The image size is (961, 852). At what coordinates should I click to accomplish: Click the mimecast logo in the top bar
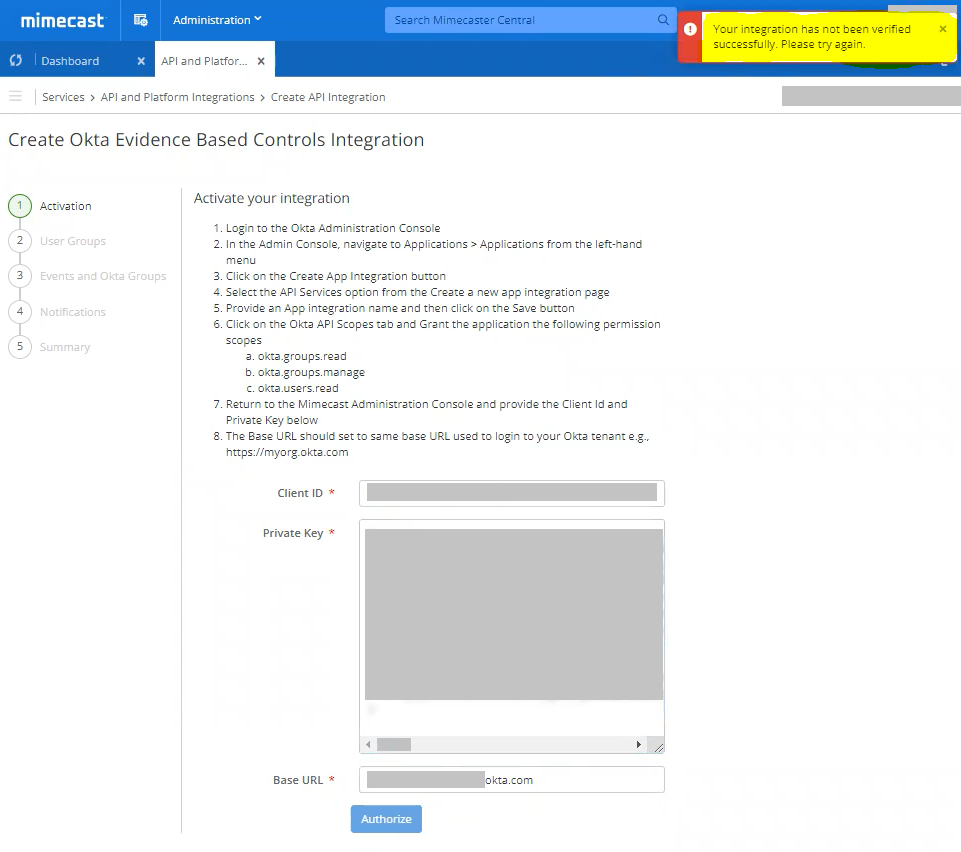tap(62, 20)
